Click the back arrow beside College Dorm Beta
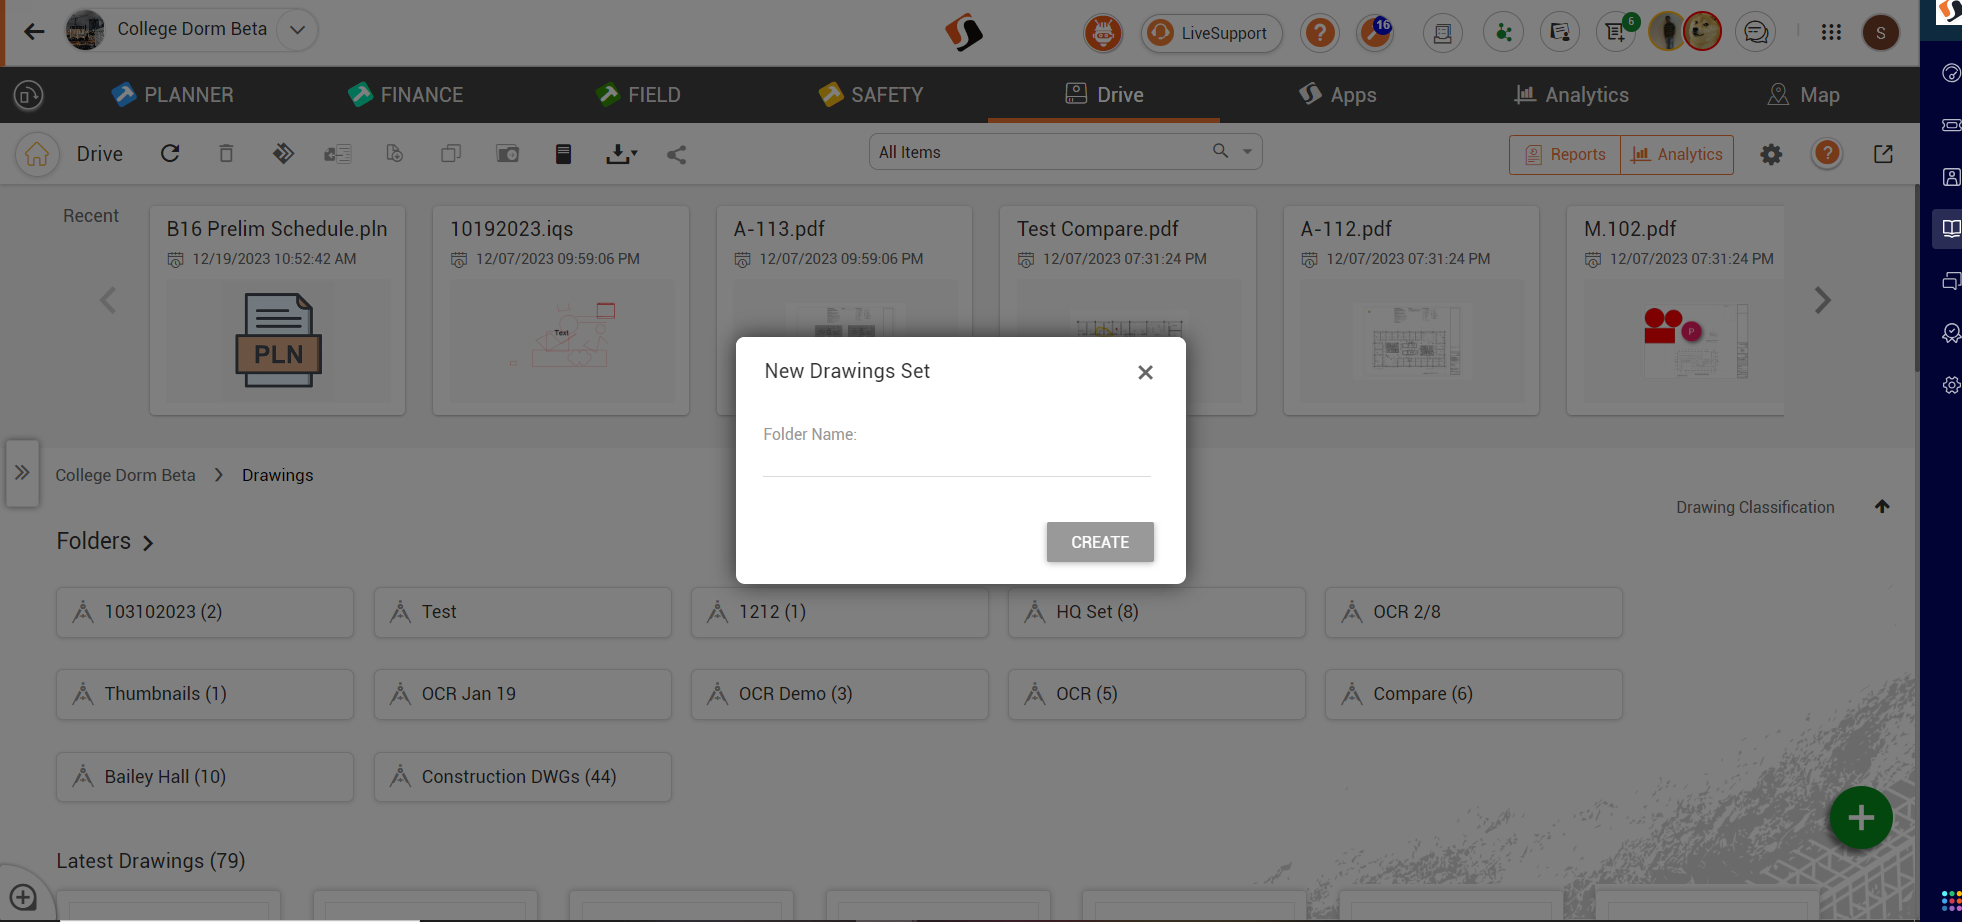 point(34,31)
